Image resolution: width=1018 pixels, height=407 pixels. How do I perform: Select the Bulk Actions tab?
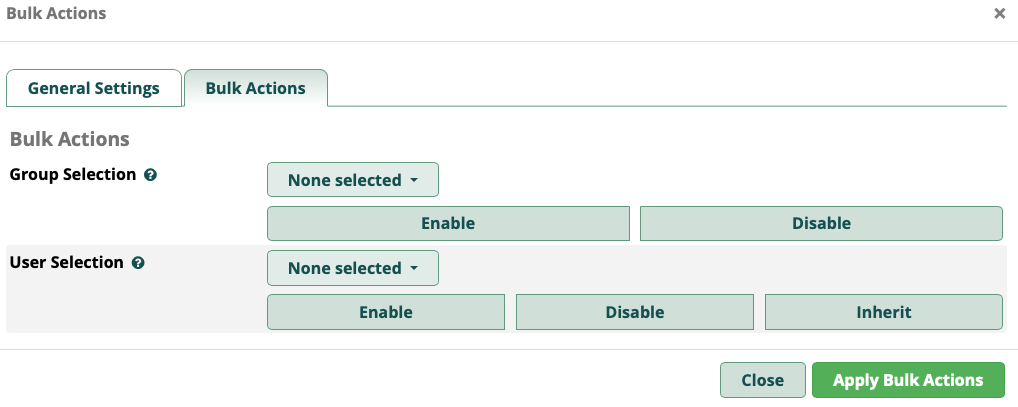click(x=256, y=88)
